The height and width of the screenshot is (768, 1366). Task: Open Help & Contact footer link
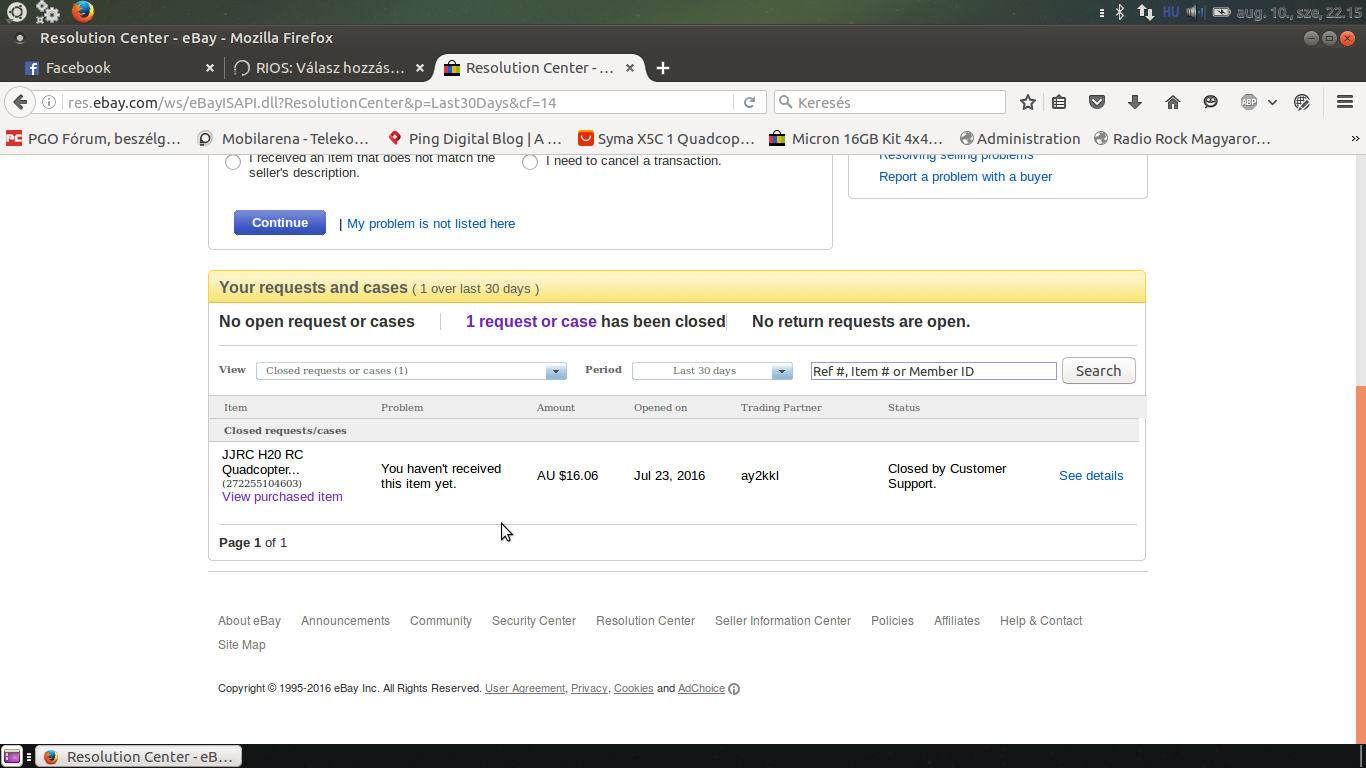1041,621
